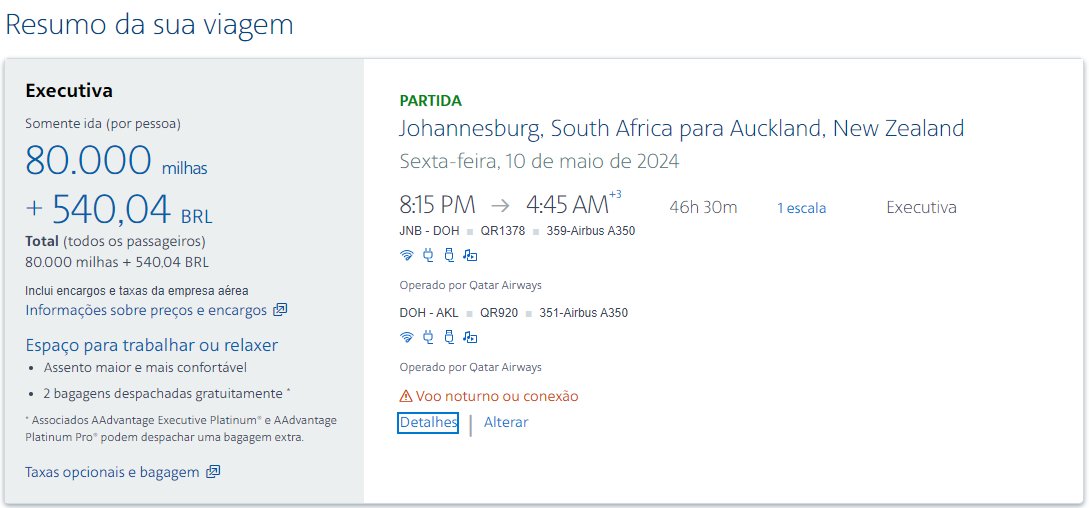Click Wi-Fi icon for DOH-AKL flight
The height and width of the screenshot is (508, 1089).
[407, 337]
